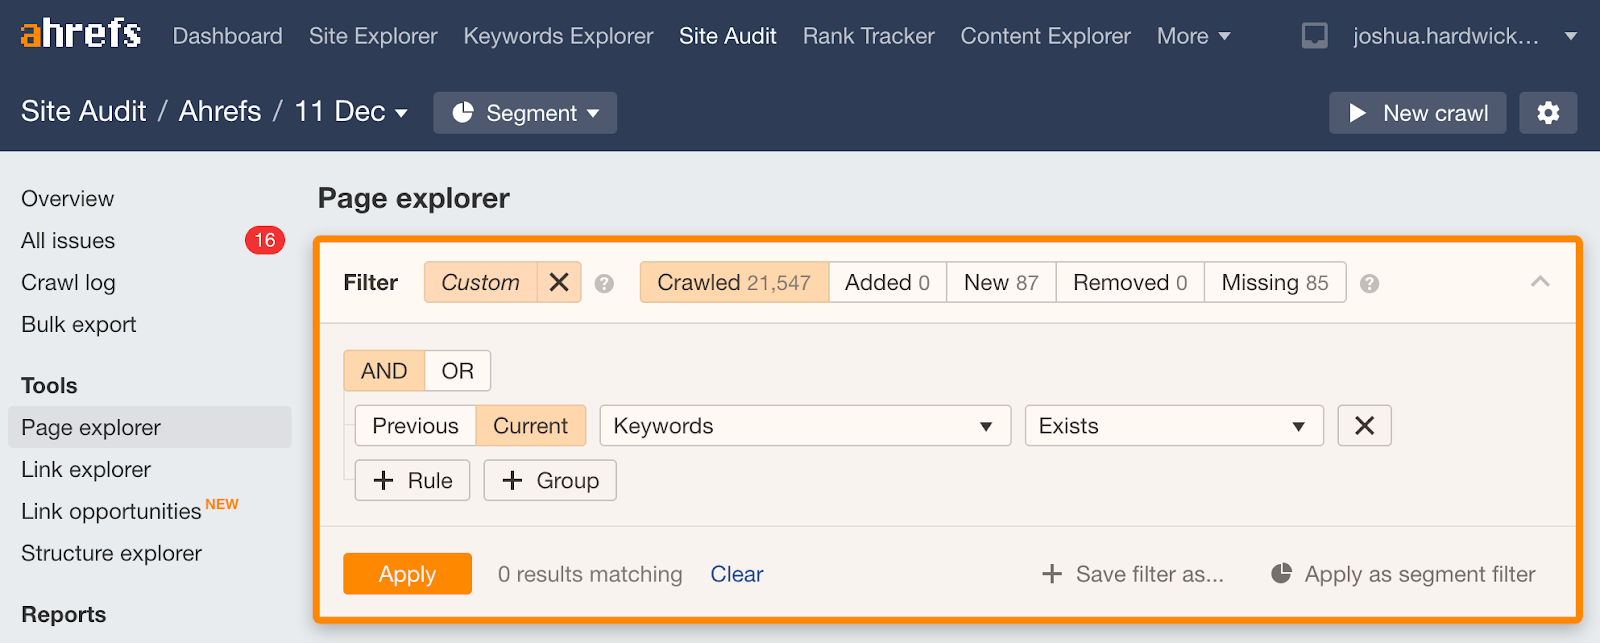
Task: Open Keywords Explorer in top menu
Action: (558, 36)
